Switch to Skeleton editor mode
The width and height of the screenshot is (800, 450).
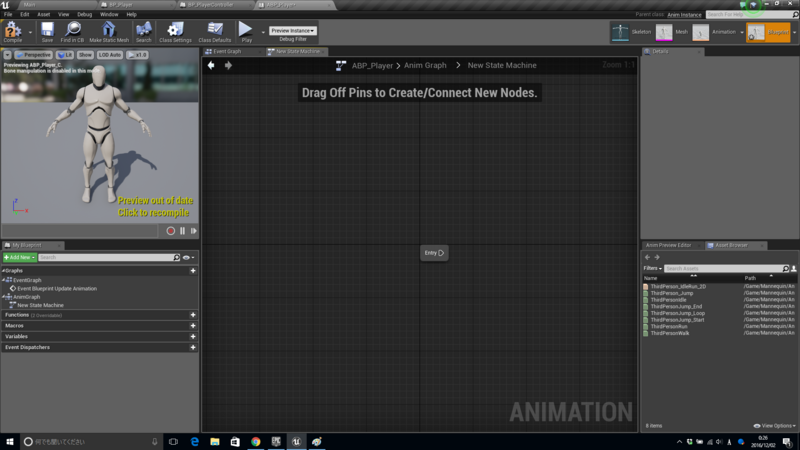pyautogui.click(x=632, y=32)
